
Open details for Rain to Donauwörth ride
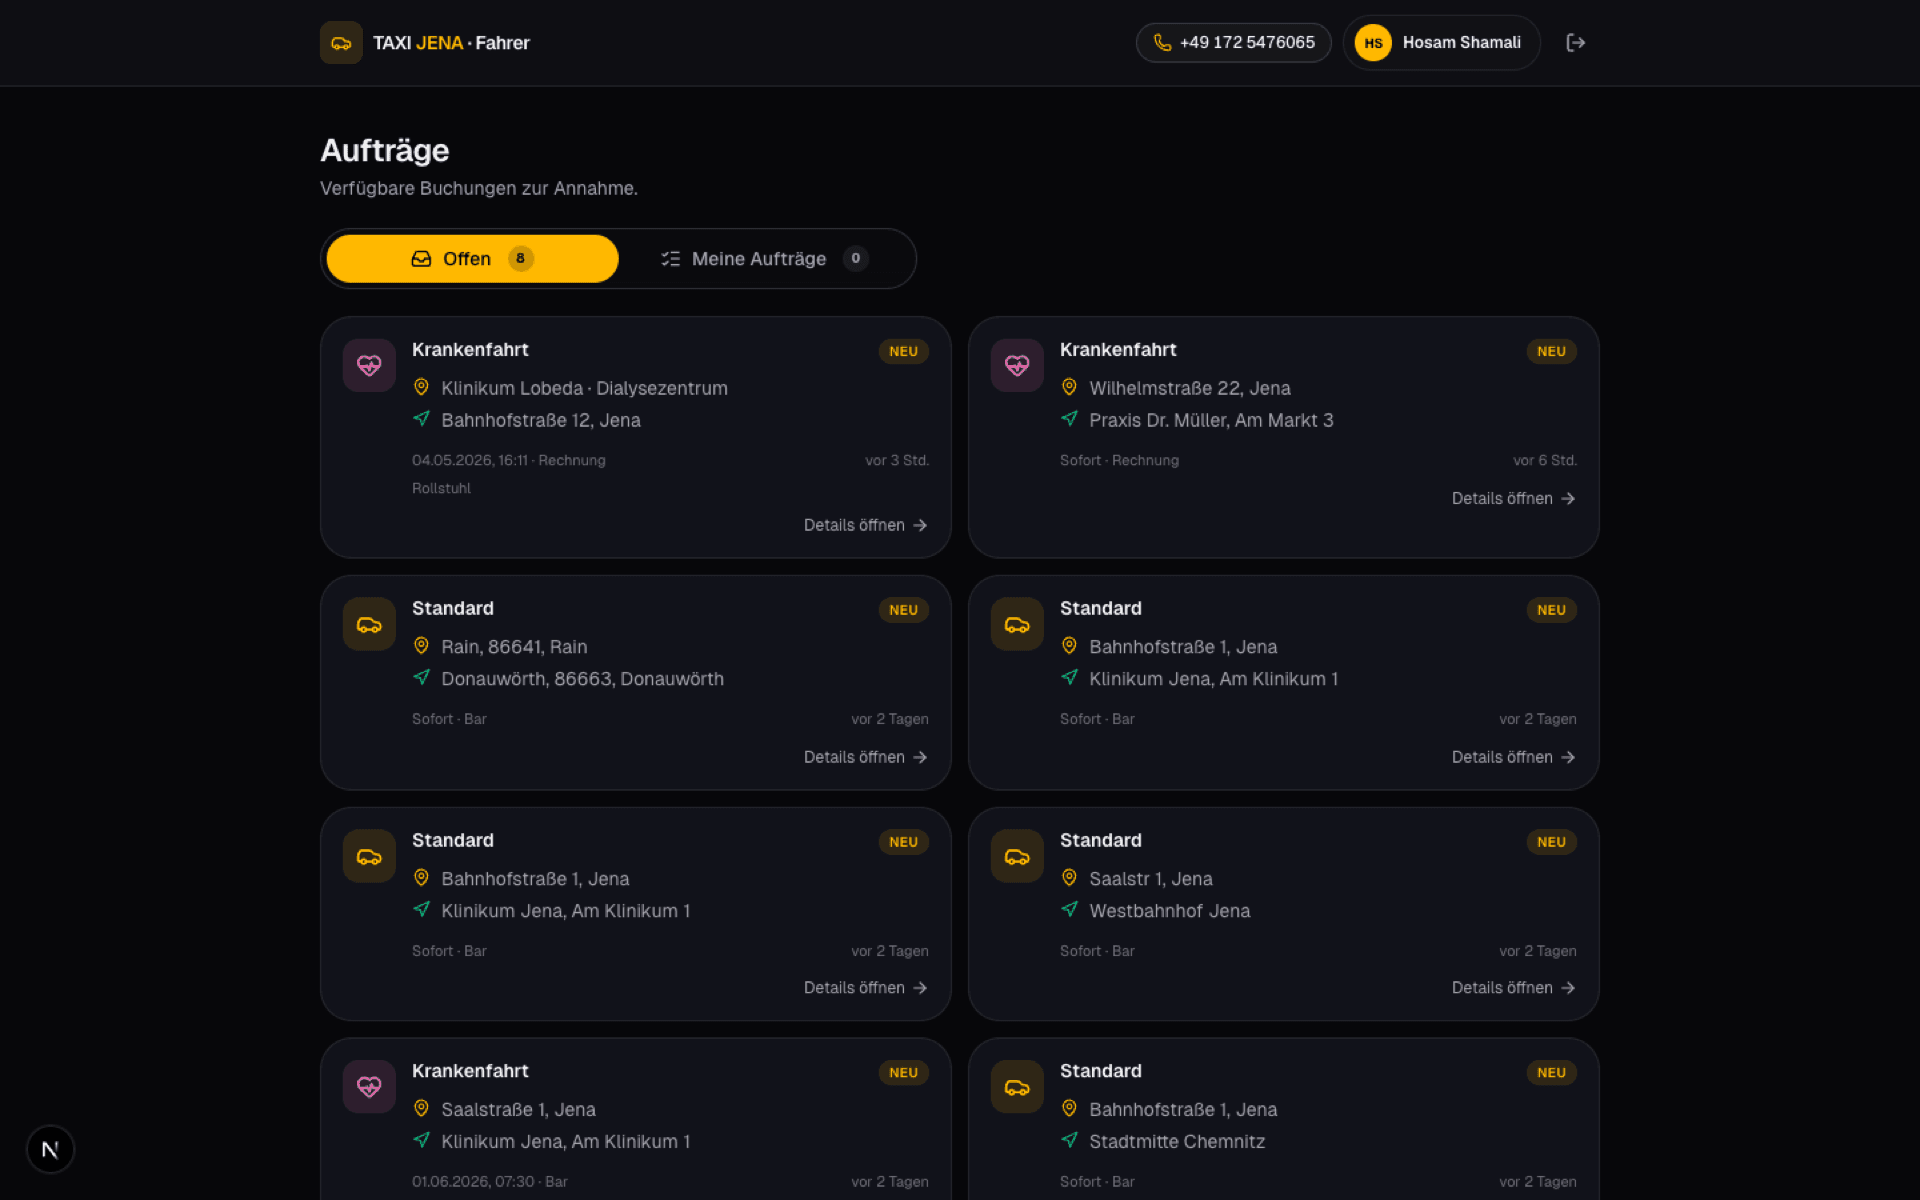coord(866,757)
